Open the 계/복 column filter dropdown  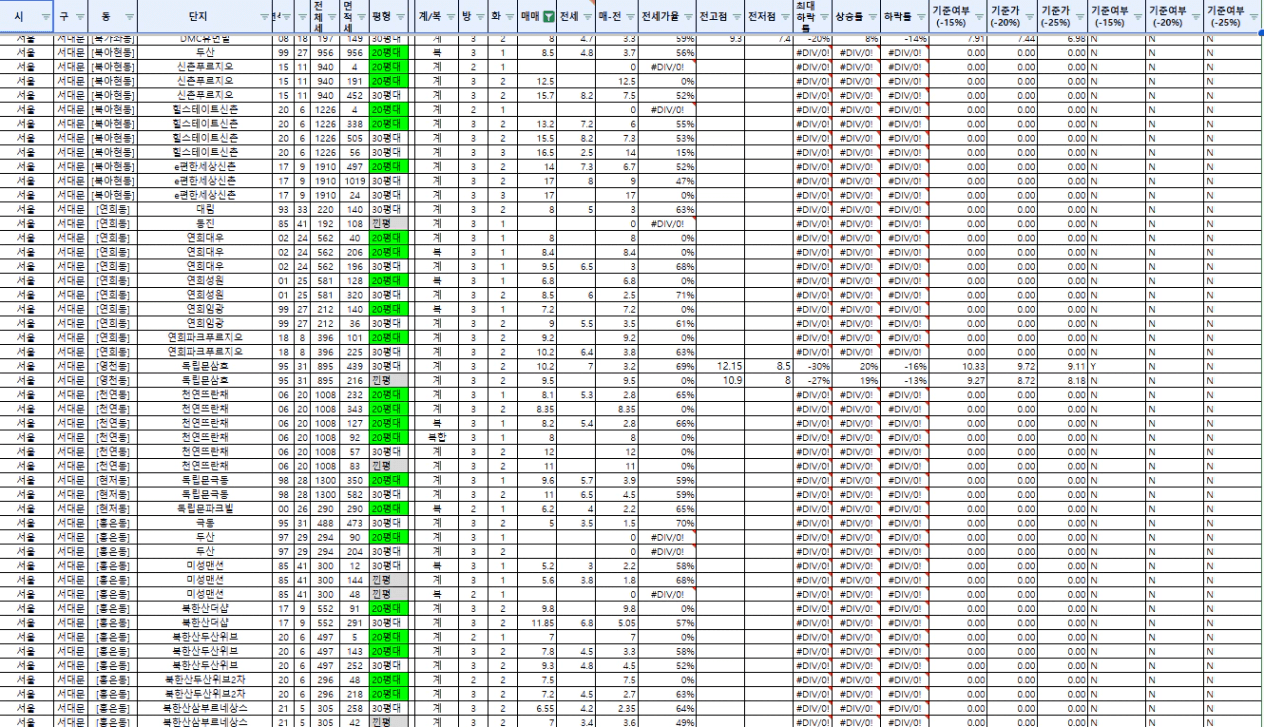point(449,18)
